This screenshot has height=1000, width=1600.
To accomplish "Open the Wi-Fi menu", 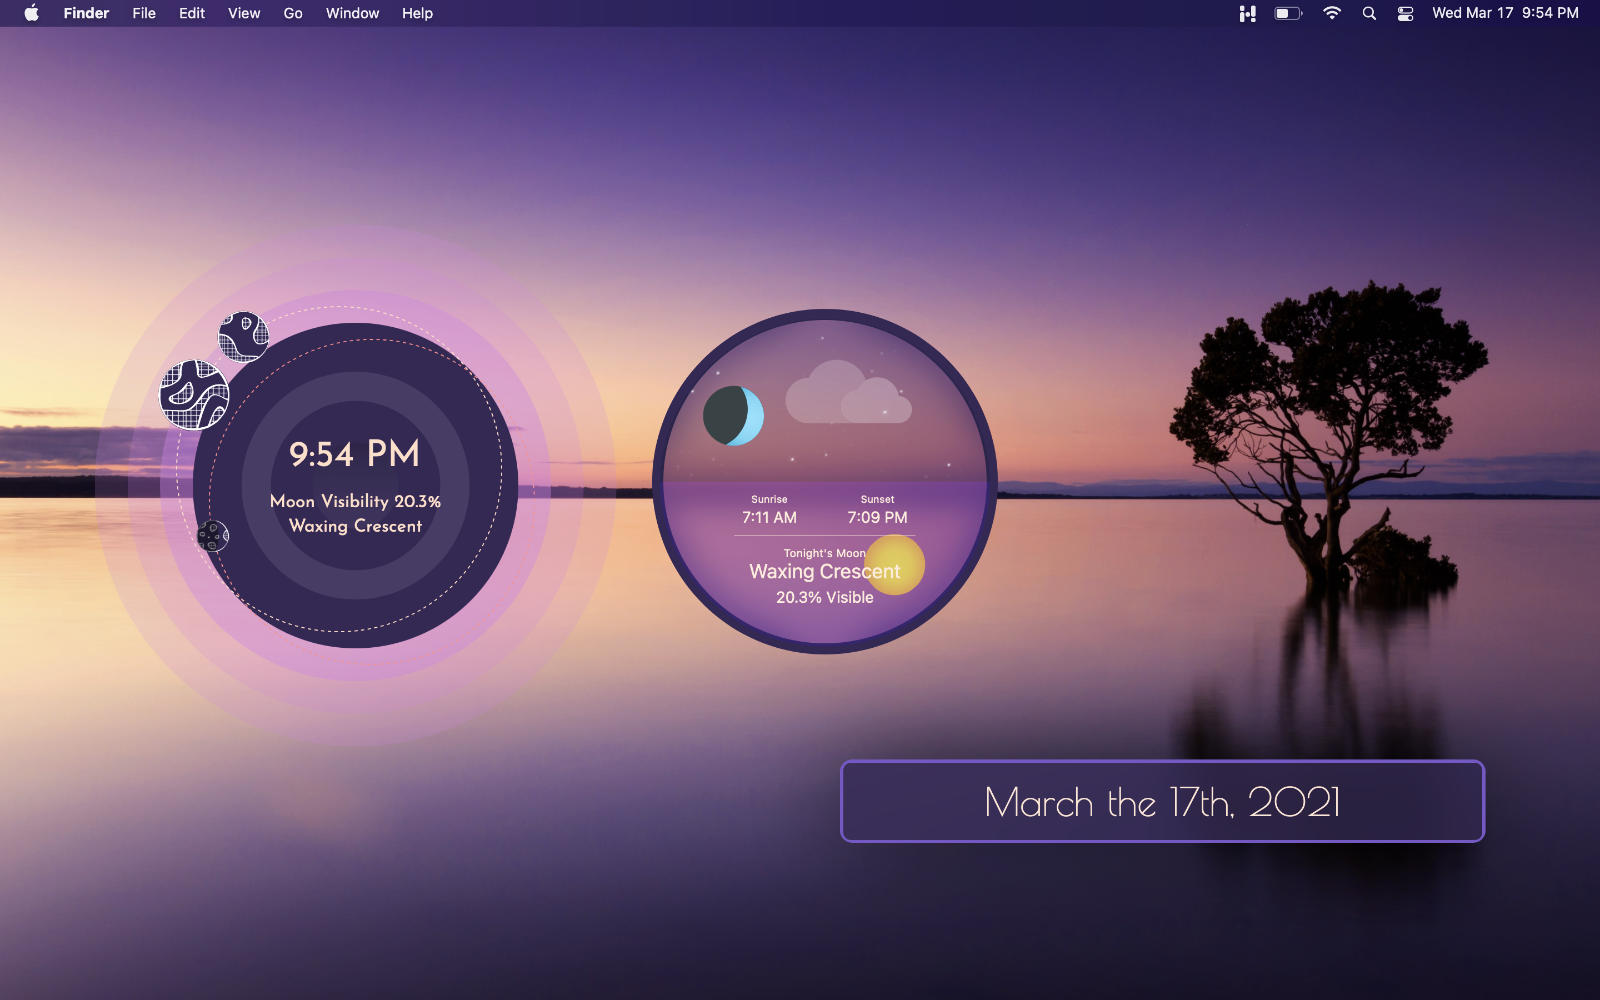I will [1332, 13].
